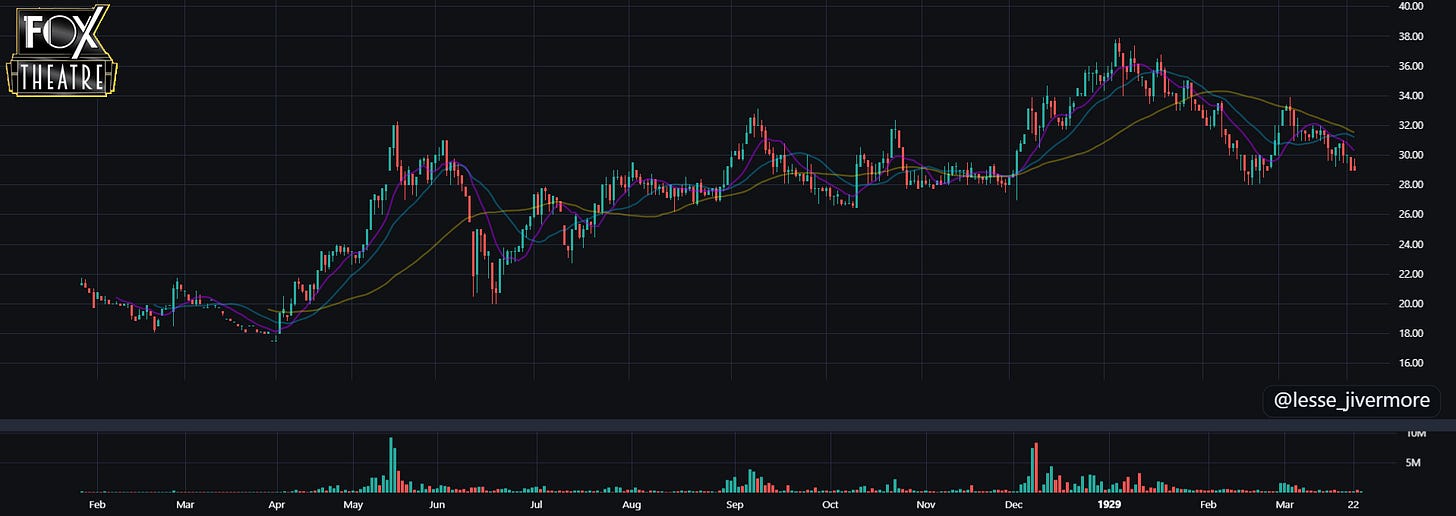The width and height of the screenshot is (1456, 516).
Task: Click the Dec month marker
Action: [x=1015, y=506]
